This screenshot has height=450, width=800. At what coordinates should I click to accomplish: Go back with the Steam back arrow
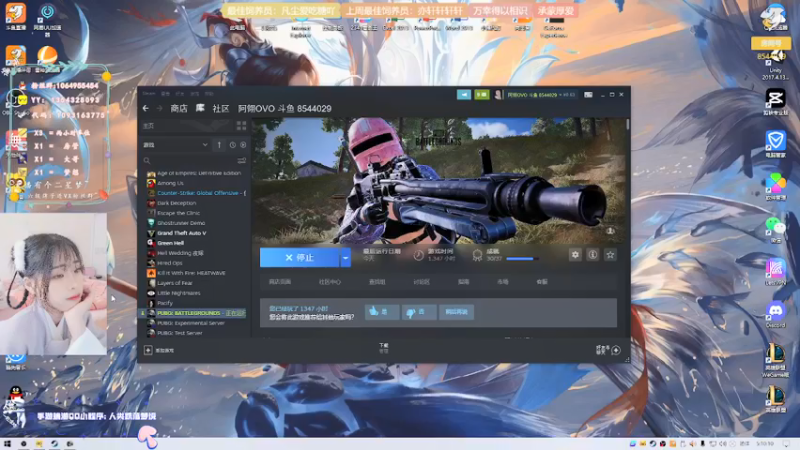pos(146,108)
